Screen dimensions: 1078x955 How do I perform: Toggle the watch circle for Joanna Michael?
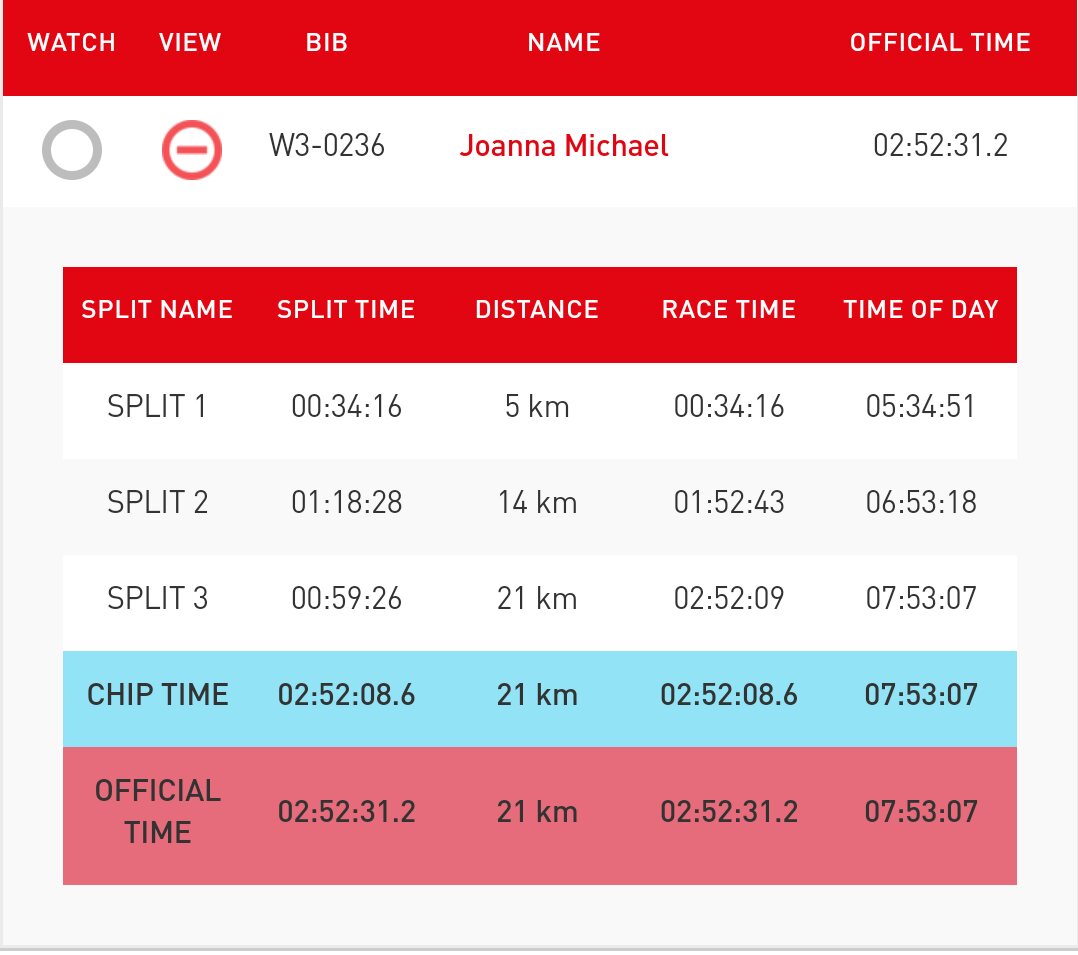[72, 150]
